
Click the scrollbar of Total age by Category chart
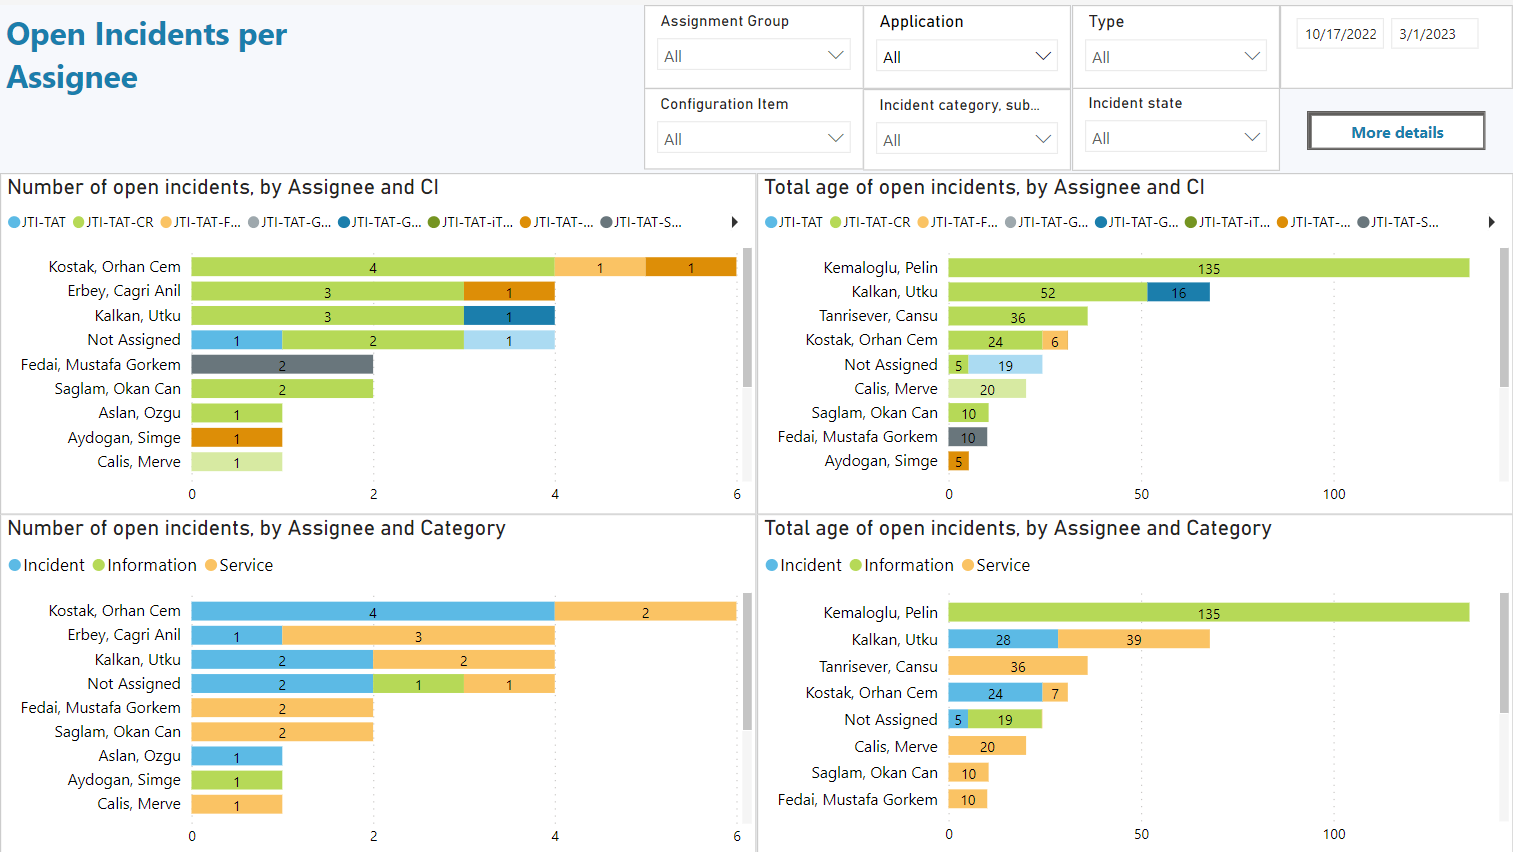click(1504, 653)
